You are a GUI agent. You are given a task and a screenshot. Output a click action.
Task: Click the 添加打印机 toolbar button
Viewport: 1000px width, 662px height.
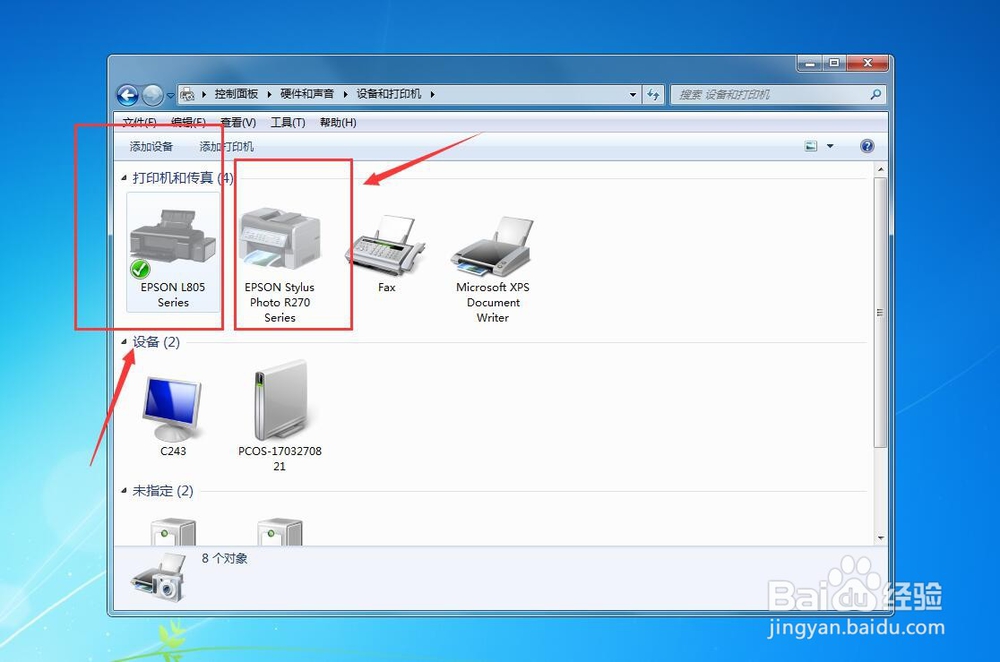[226, 147]
